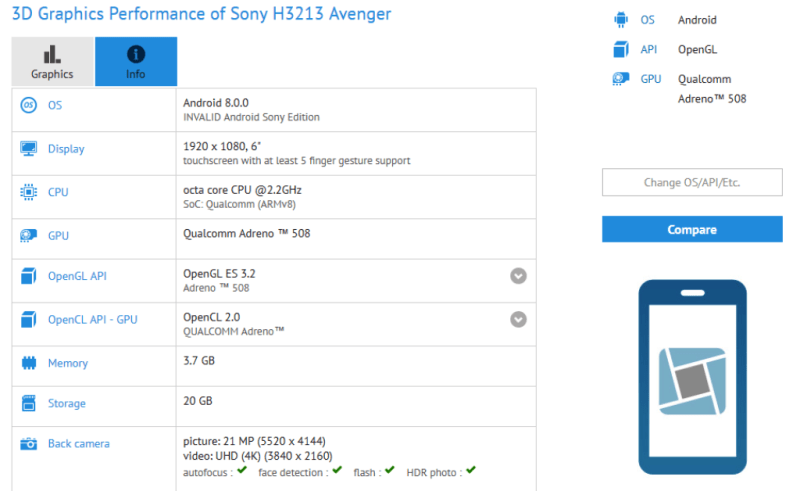Select the table text Qualcomm Adreno ™ 508
800x491 pixels.
pyautogui.click(x=246, y=233)
